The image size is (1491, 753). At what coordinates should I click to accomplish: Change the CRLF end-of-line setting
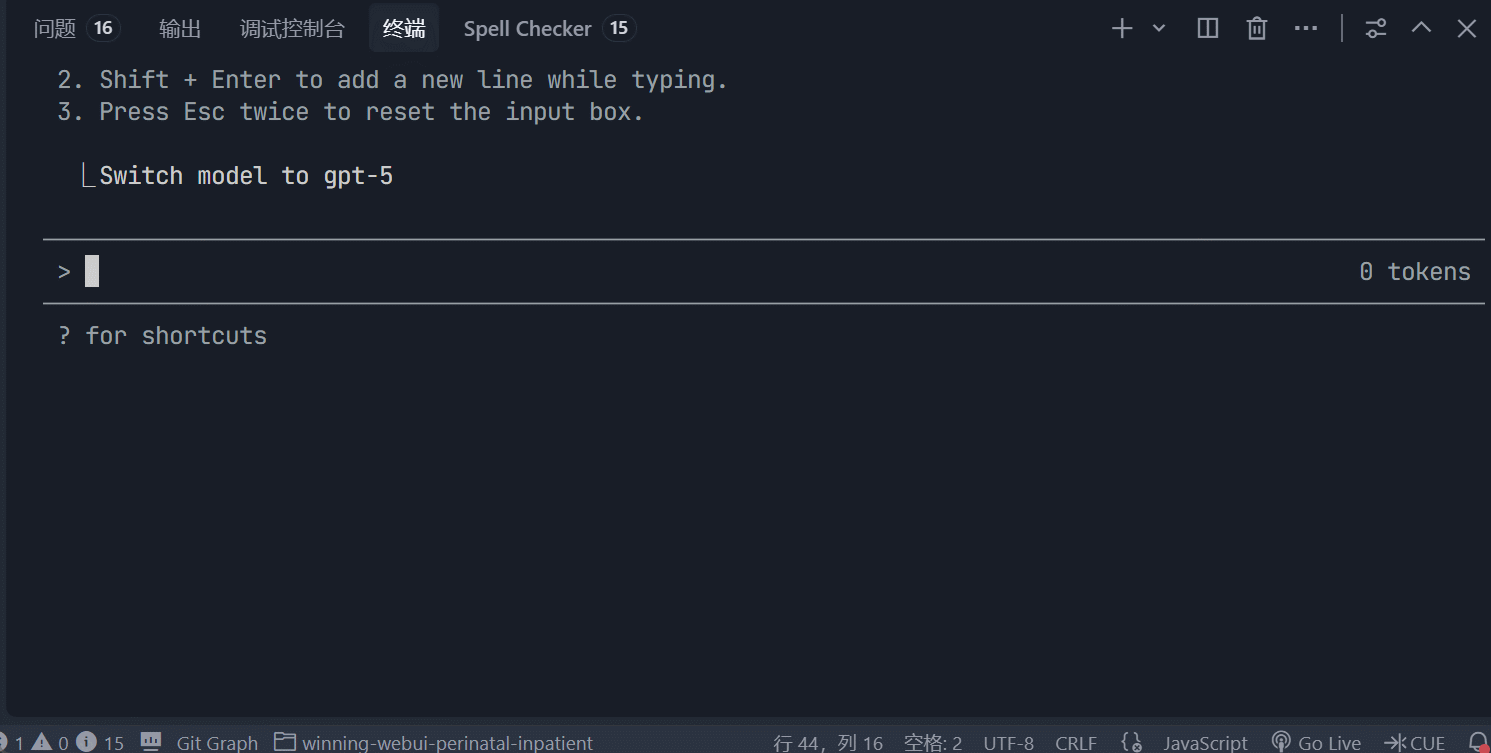click(1076, 742)
